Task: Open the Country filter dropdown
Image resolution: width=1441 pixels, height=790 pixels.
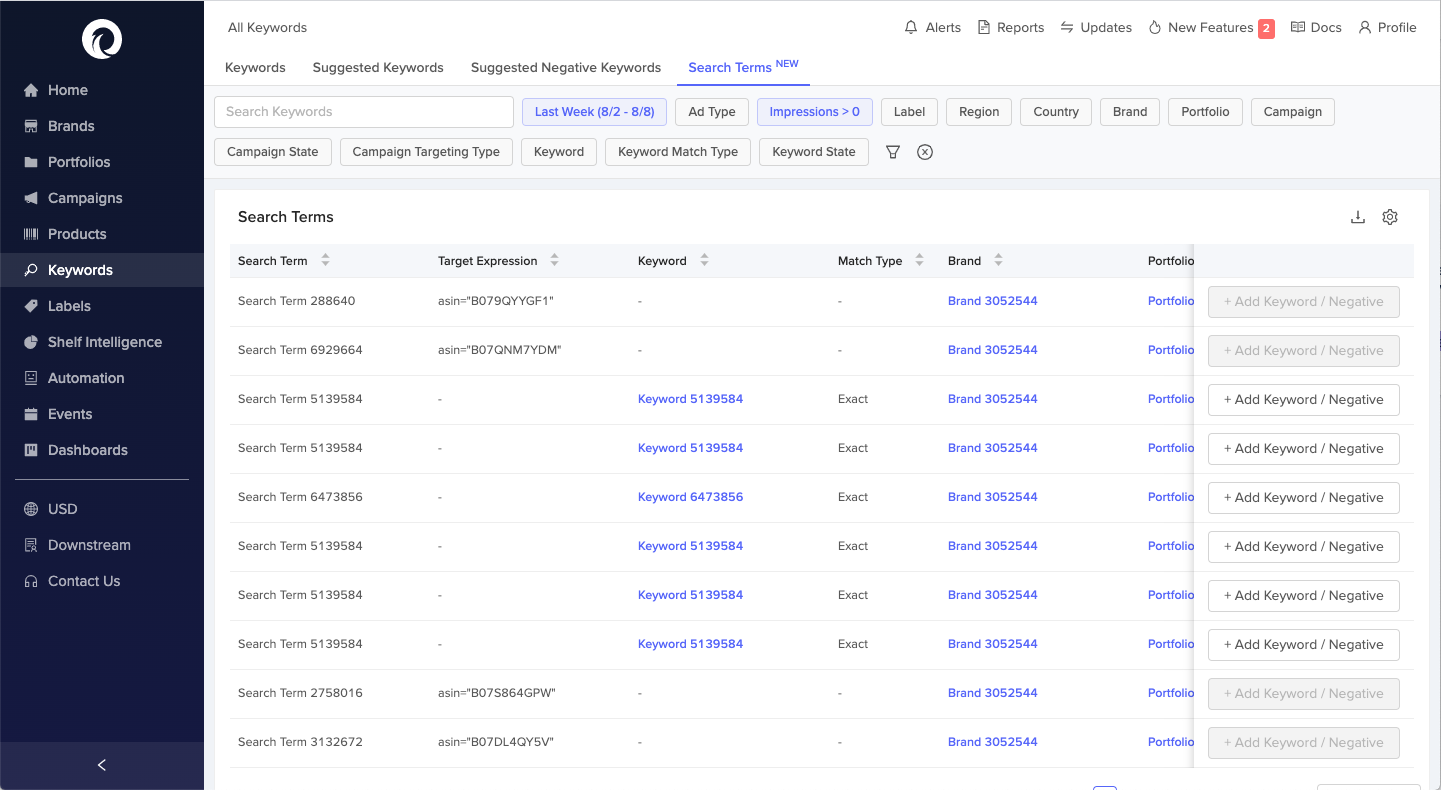Action: [x=1056, y=112]
